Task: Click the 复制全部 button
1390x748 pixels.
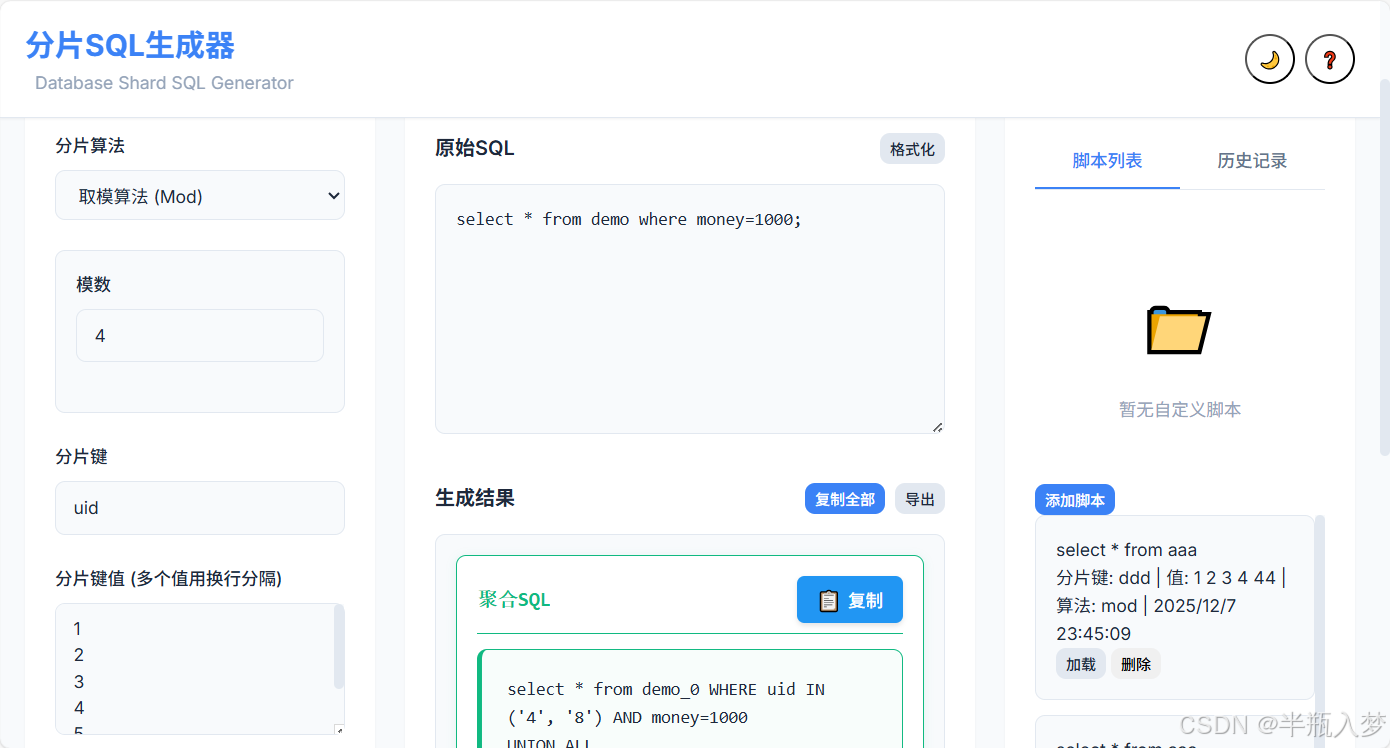Action: (x=844, y=498)
